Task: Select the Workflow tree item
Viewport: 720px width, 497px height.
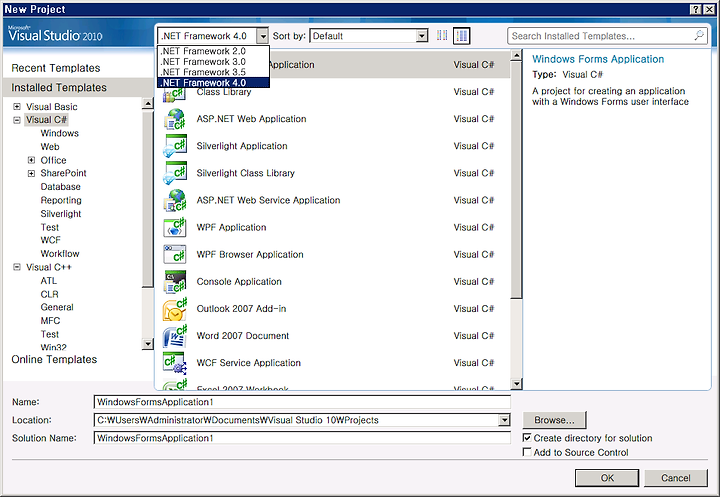Action: click(x=60, y=254)
